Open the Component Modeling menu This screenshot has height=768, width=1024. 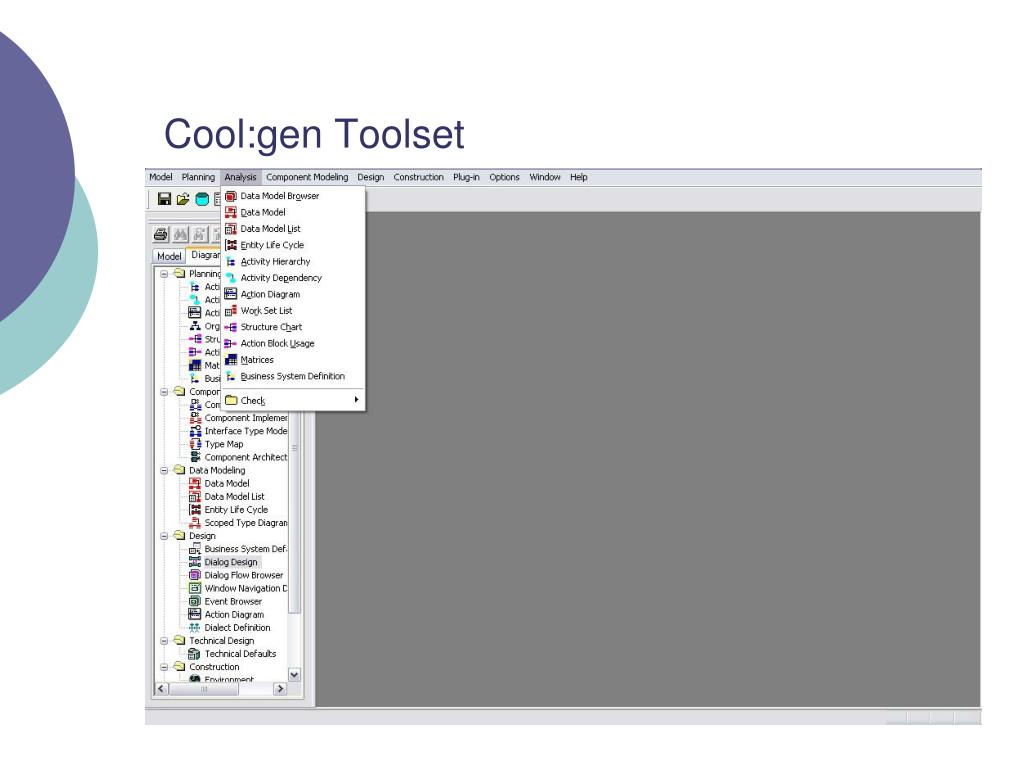point(307,177)
